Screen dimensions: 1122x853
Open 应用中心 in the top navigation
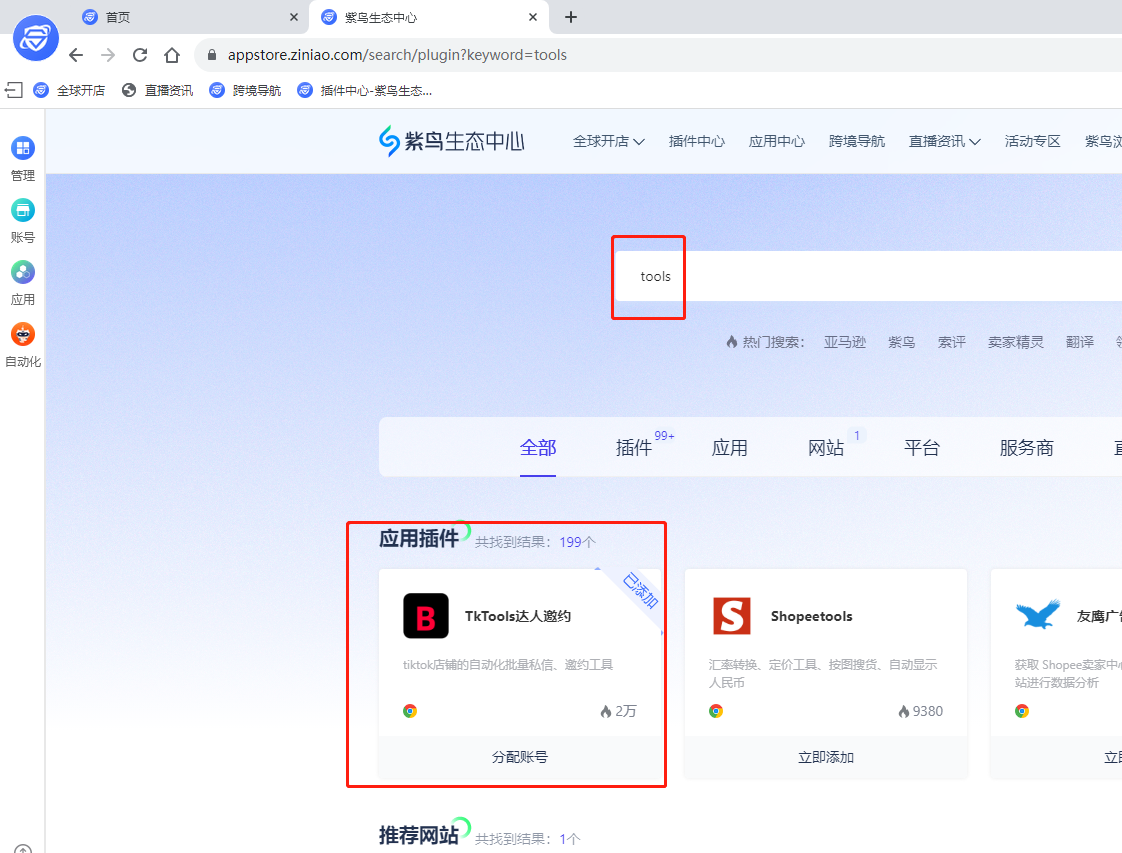(776, 141)
